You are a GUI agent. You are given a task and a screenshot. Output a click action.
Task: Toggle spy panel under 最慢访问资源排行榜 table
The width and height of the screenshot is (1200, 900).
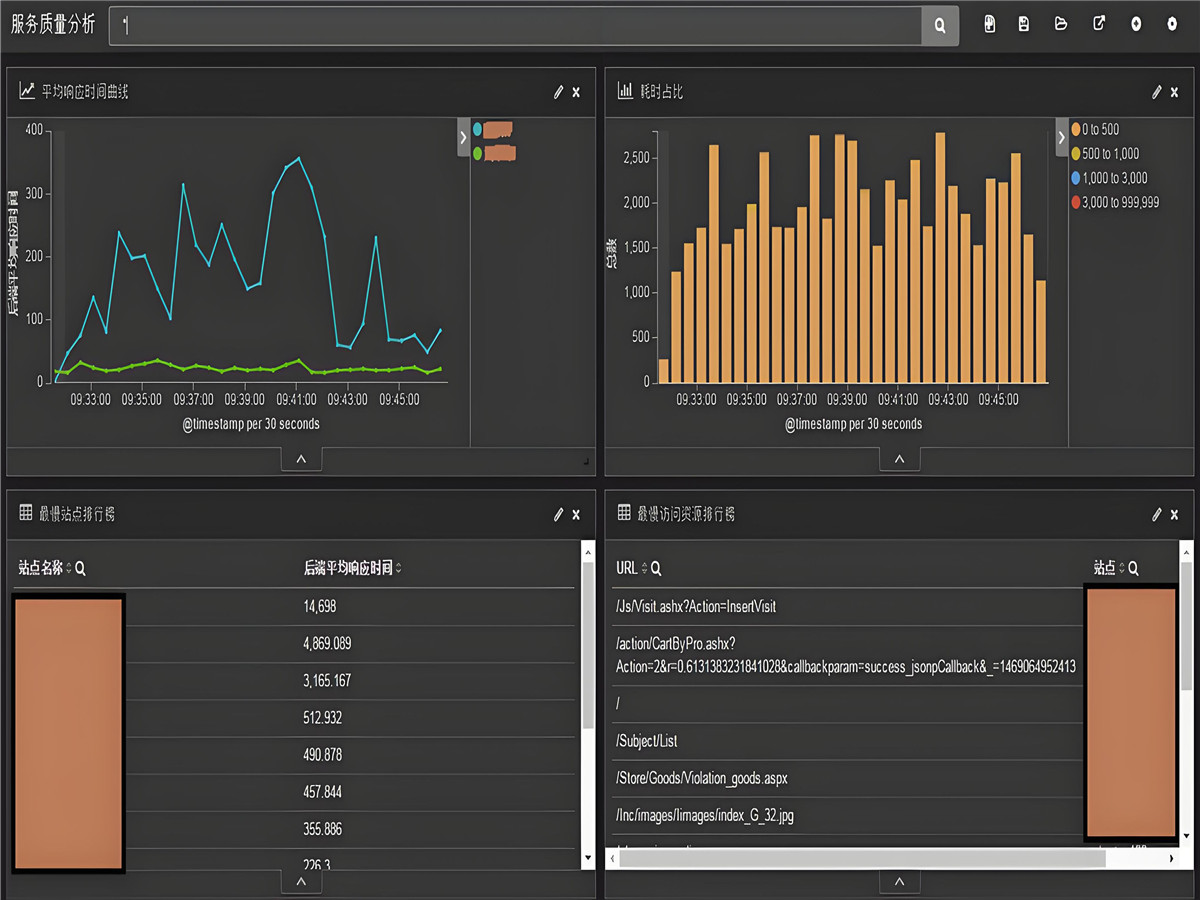(899, 881)
